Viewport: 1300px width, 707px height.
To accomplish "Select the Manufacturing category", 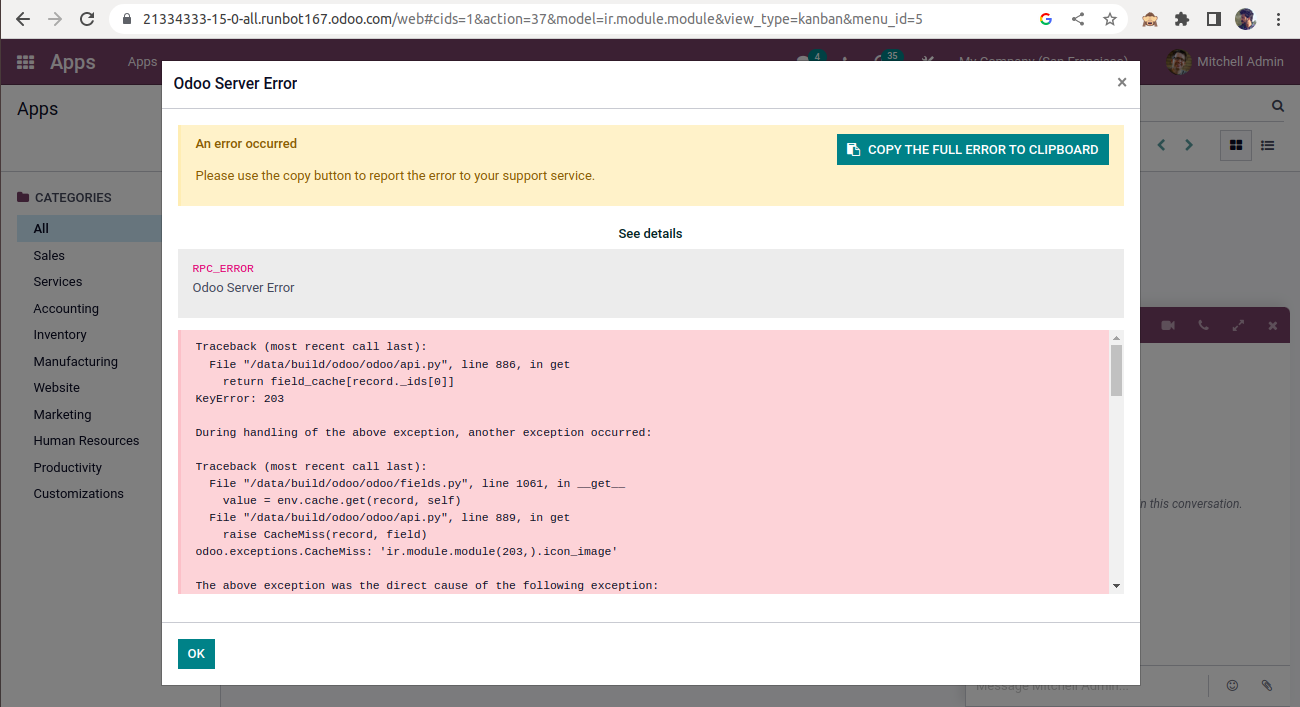I will click(76, 362).
